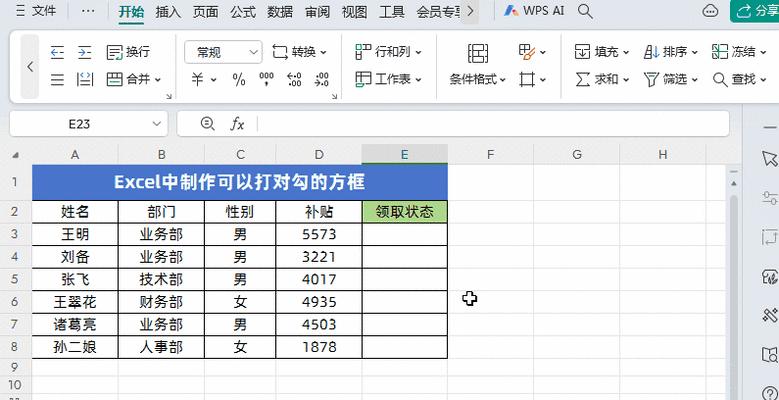Open the 查找 find dropdown
This screenshot has width=779, height=400.
click(739, 79)
